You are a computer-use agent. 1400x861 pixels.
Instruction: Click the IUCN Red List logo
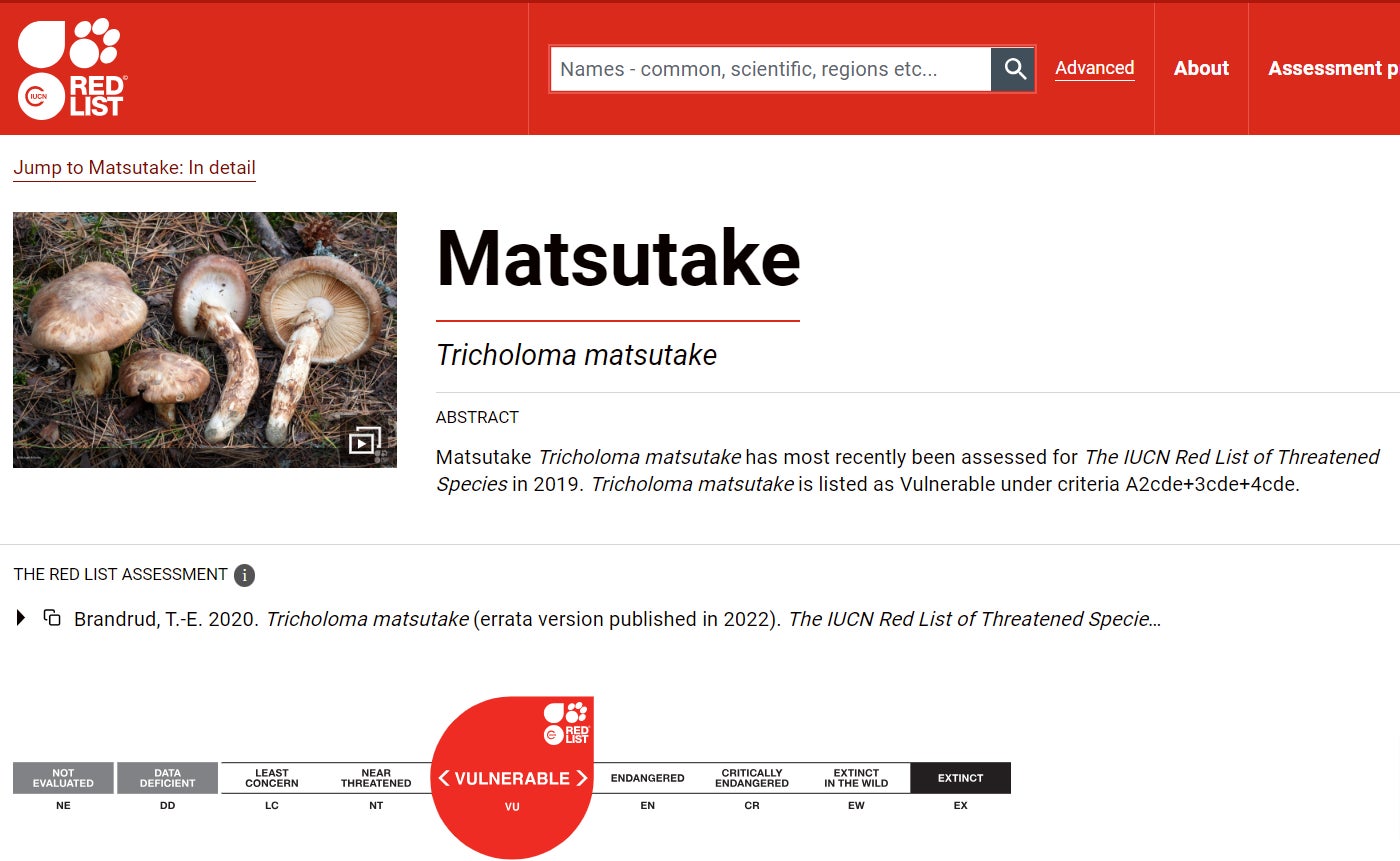coord(70,68)
